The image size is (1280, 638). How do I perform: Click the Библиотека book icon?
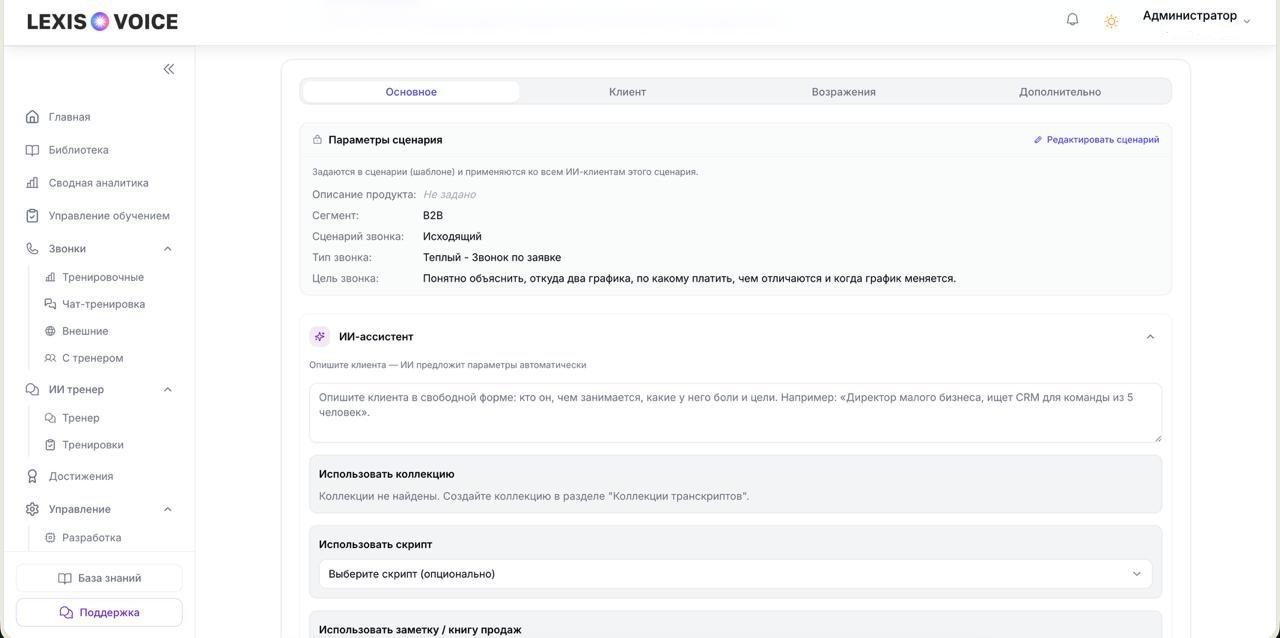coord(32,150)
